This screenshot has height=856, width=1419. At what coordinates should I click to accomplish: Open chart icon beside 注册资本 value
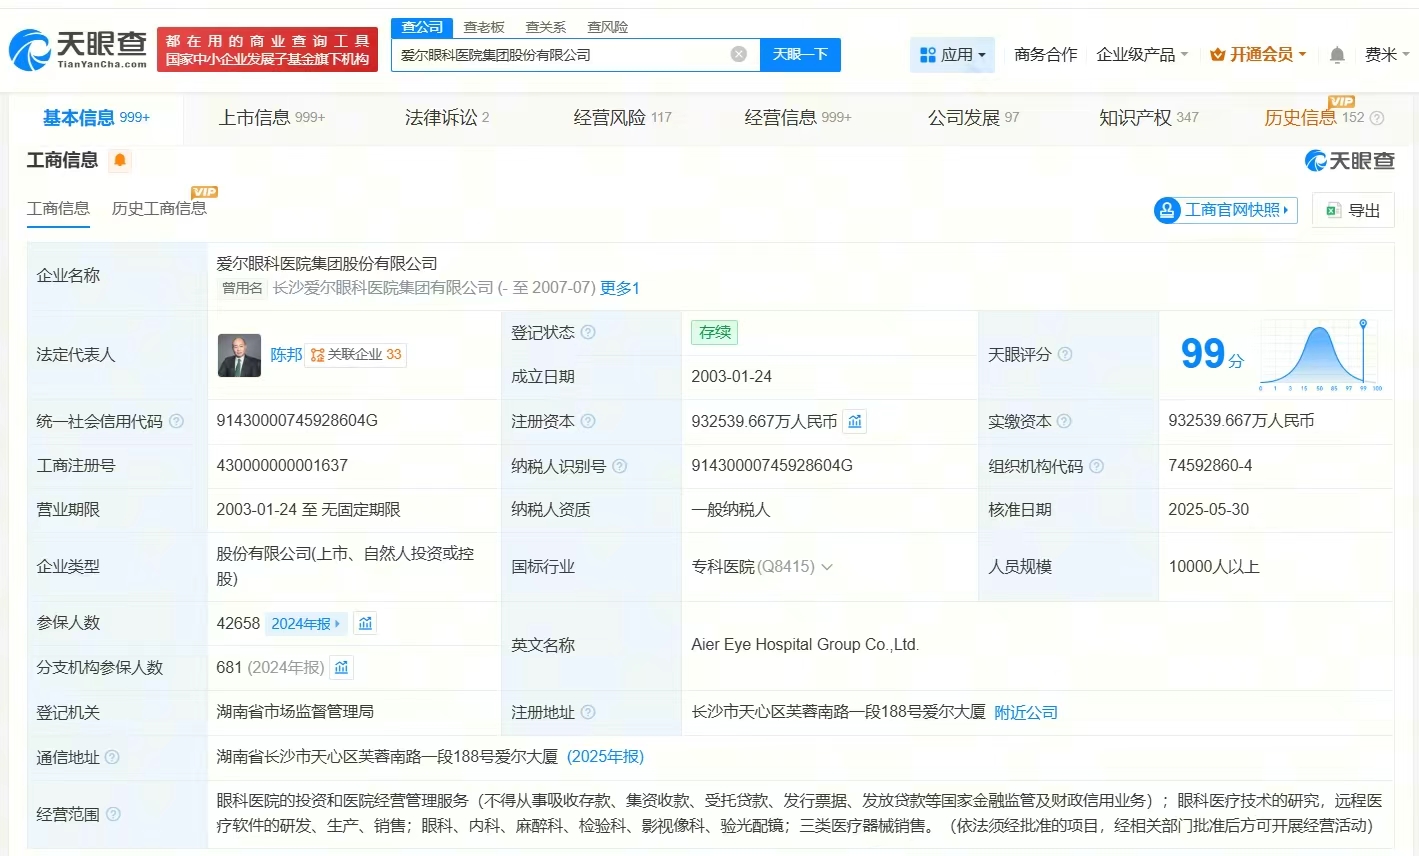855,422
